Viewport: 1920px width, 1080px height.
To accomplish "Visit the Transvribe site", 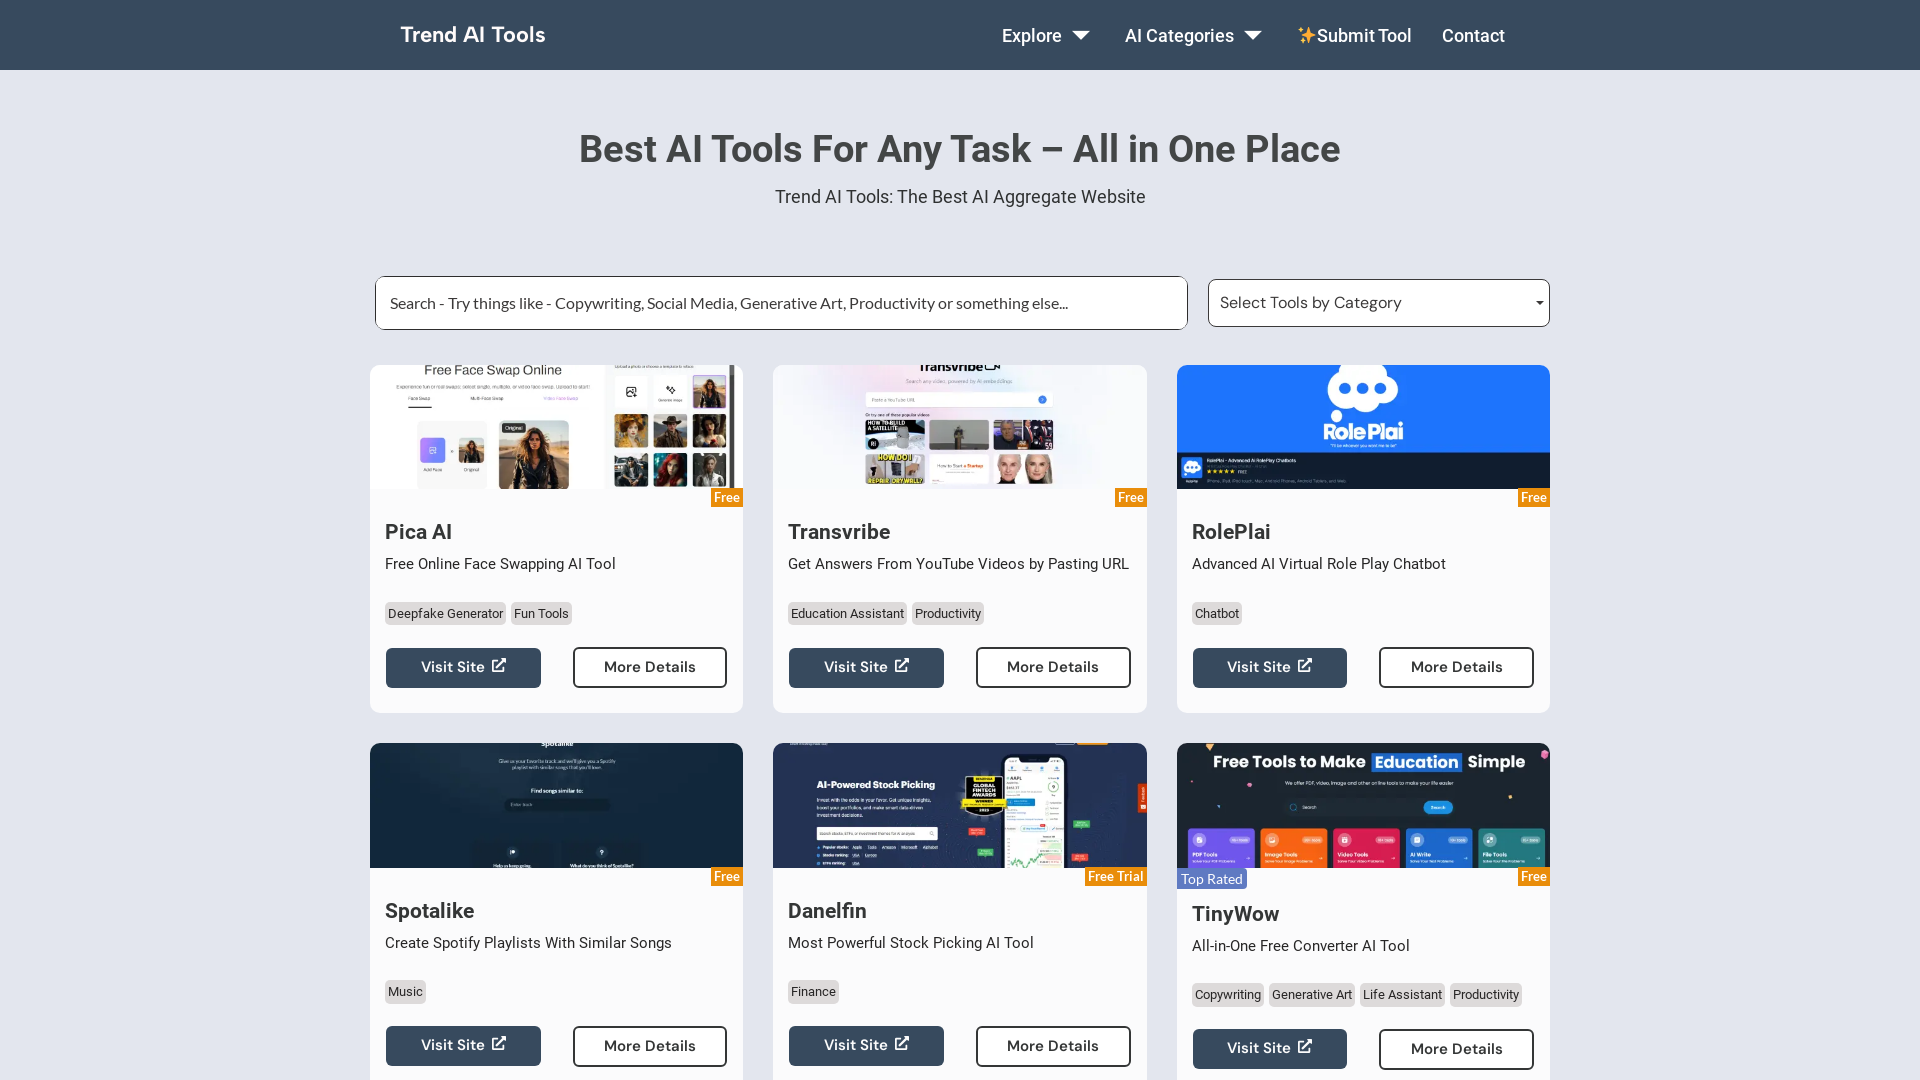I will (x=866, y=667).
